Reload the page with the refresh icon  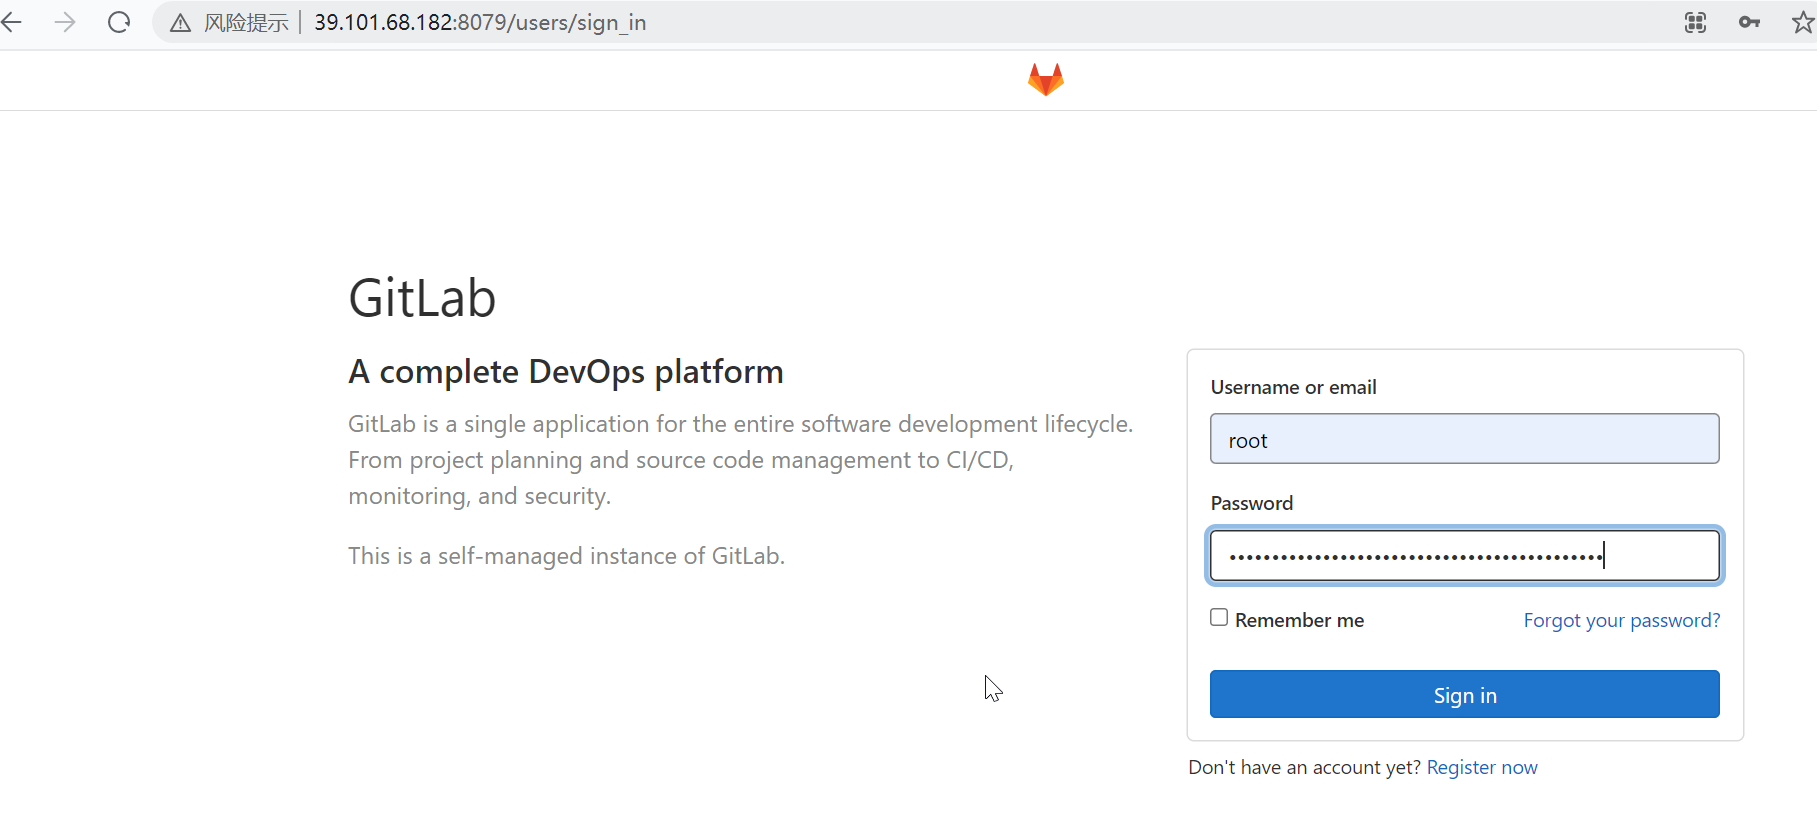119,22
